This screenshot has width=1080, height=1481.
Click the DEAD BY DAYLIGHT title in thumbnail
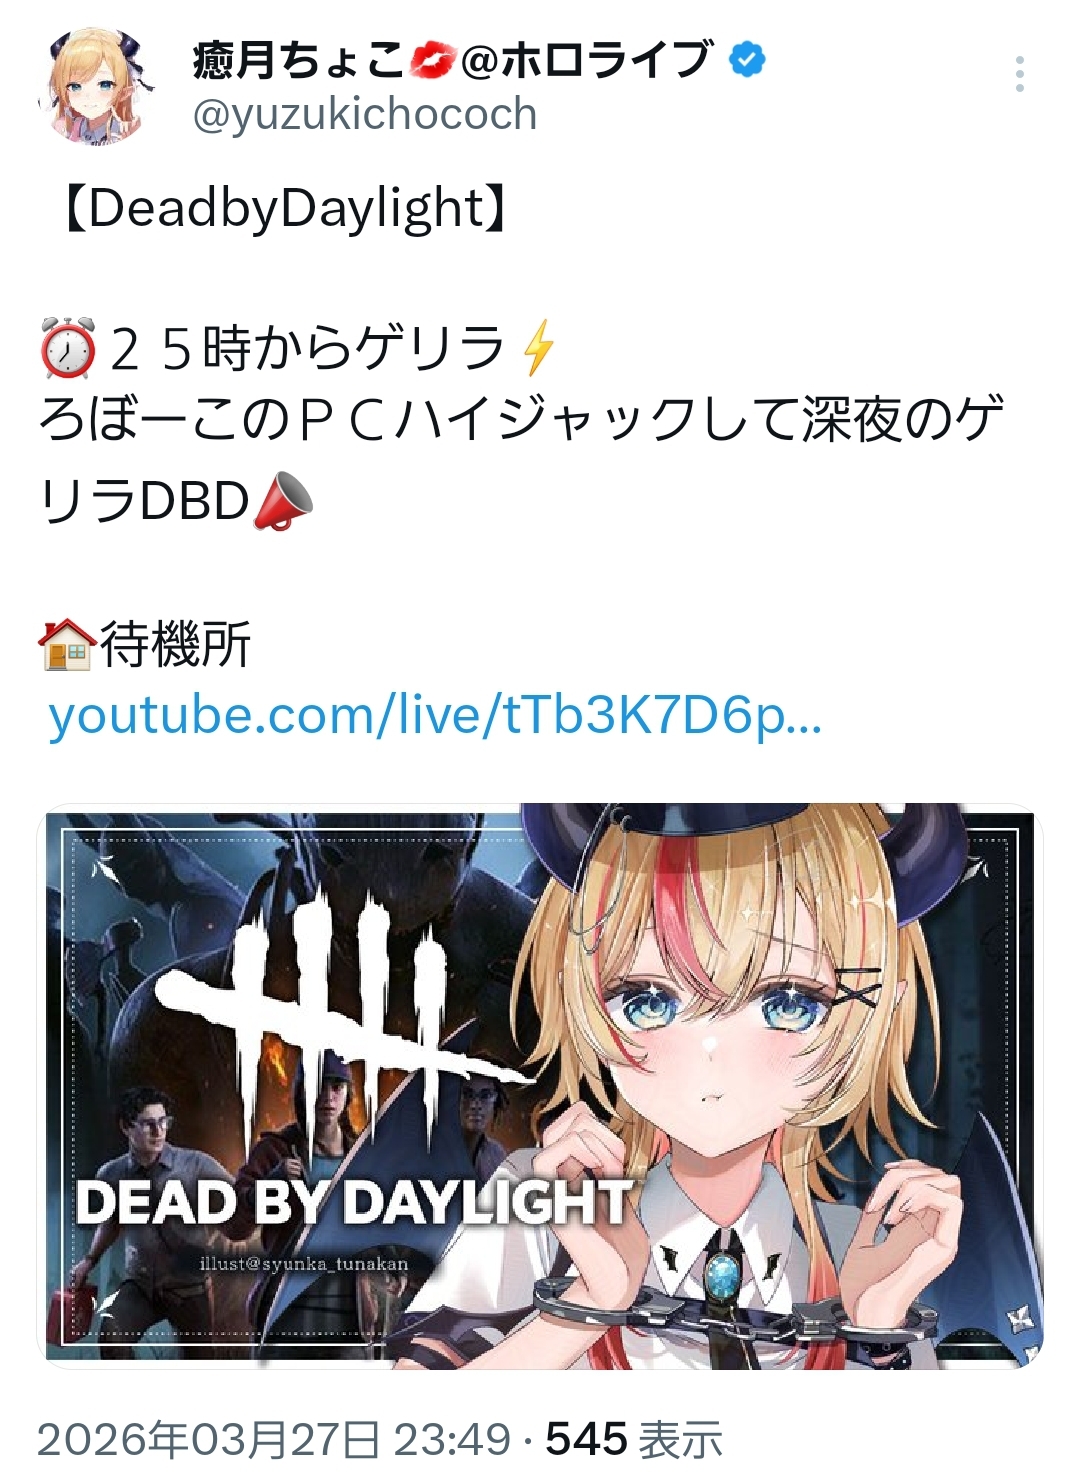tap(355, 1203)
